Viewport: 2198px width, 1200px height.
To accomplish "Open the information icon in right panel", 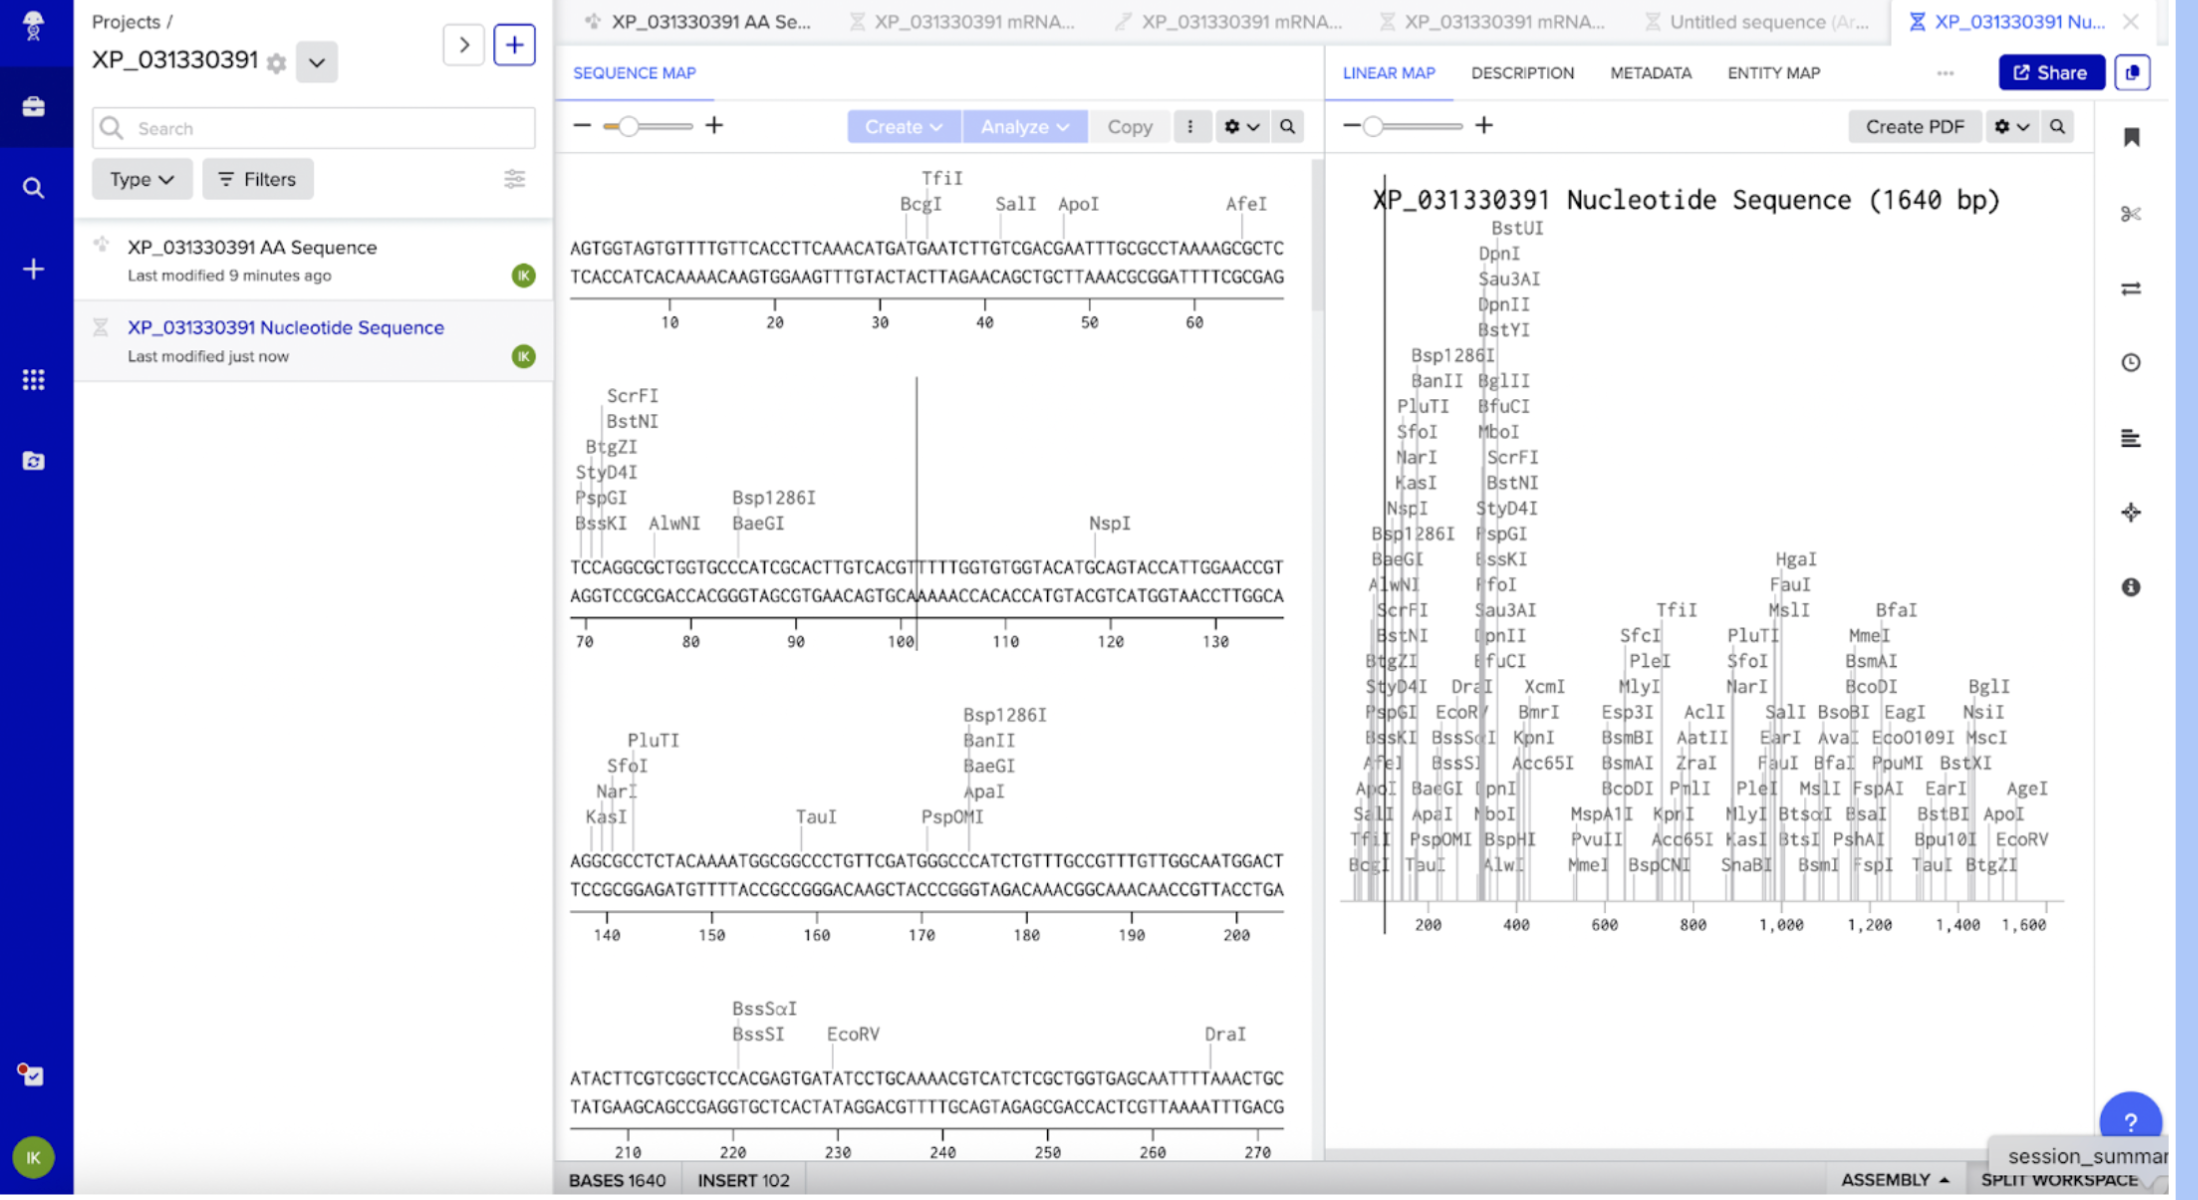I will click(x=2131, y=587).
